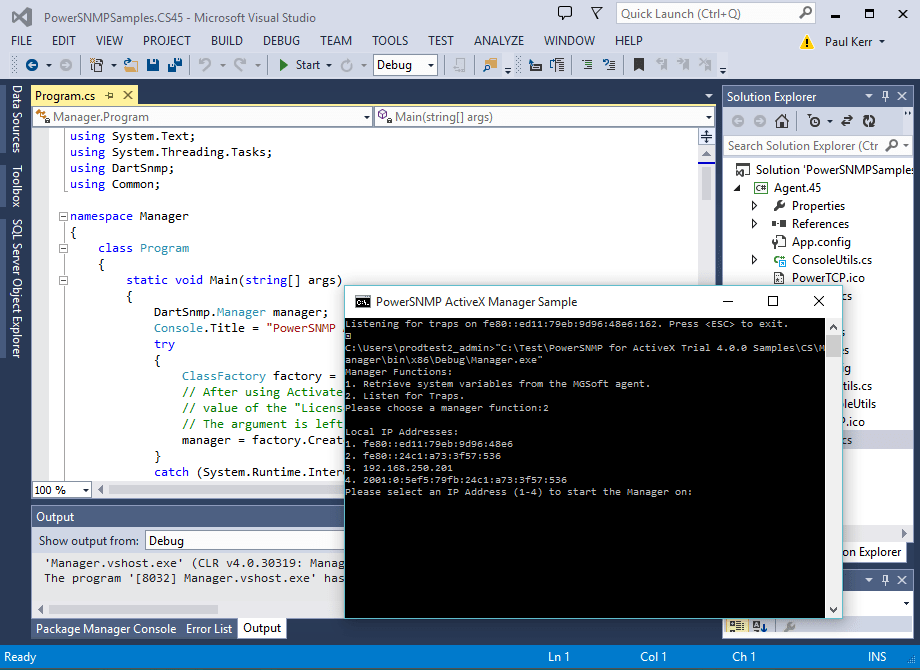Click the Save All toolbar icon
This screenshot has height=670, width=920.
click(x=174, y=65)
